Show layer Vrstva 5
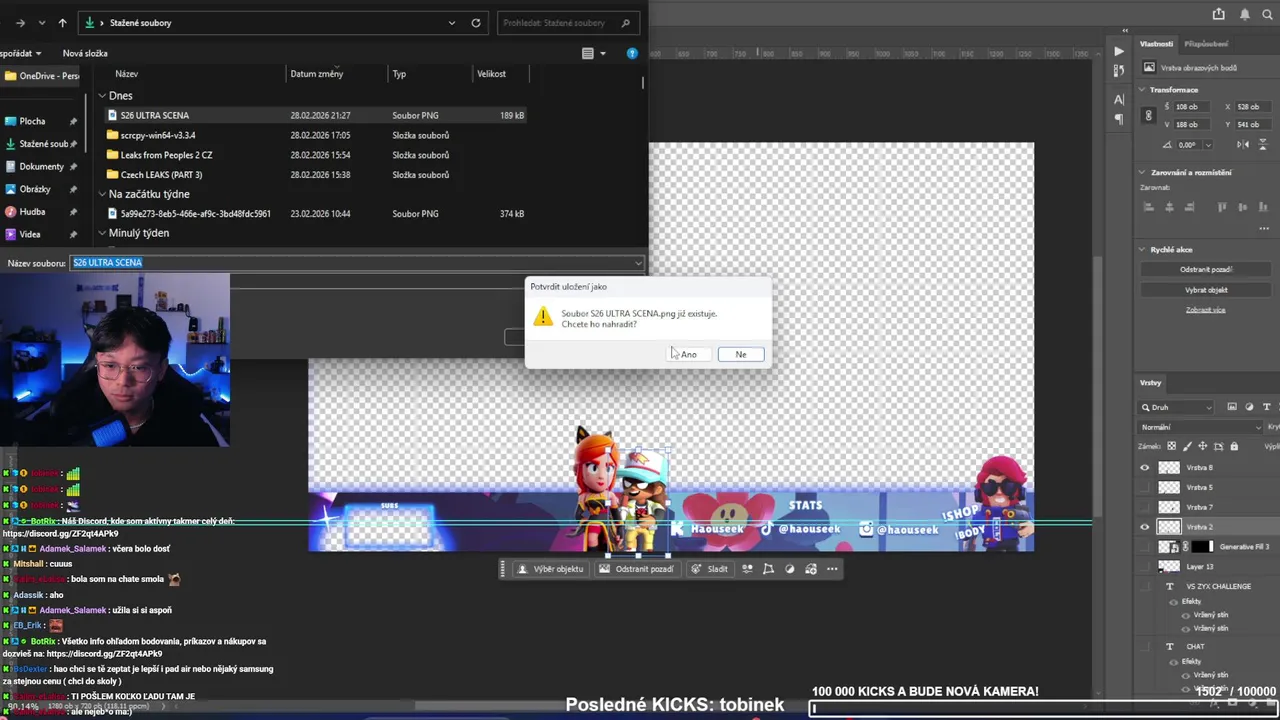This screenshot has width=1280, height=720. tap(1145, 487)
